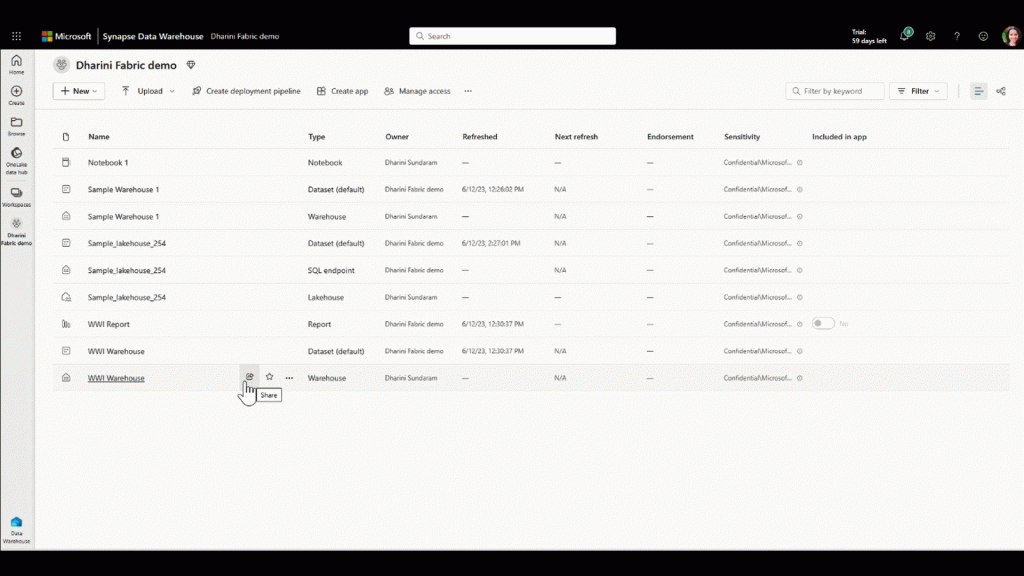The width and height of the screenshot is (1024, 576).
Task: Click sensitivity info icon for Notebook 1
Action: click(x=799, y=163)
